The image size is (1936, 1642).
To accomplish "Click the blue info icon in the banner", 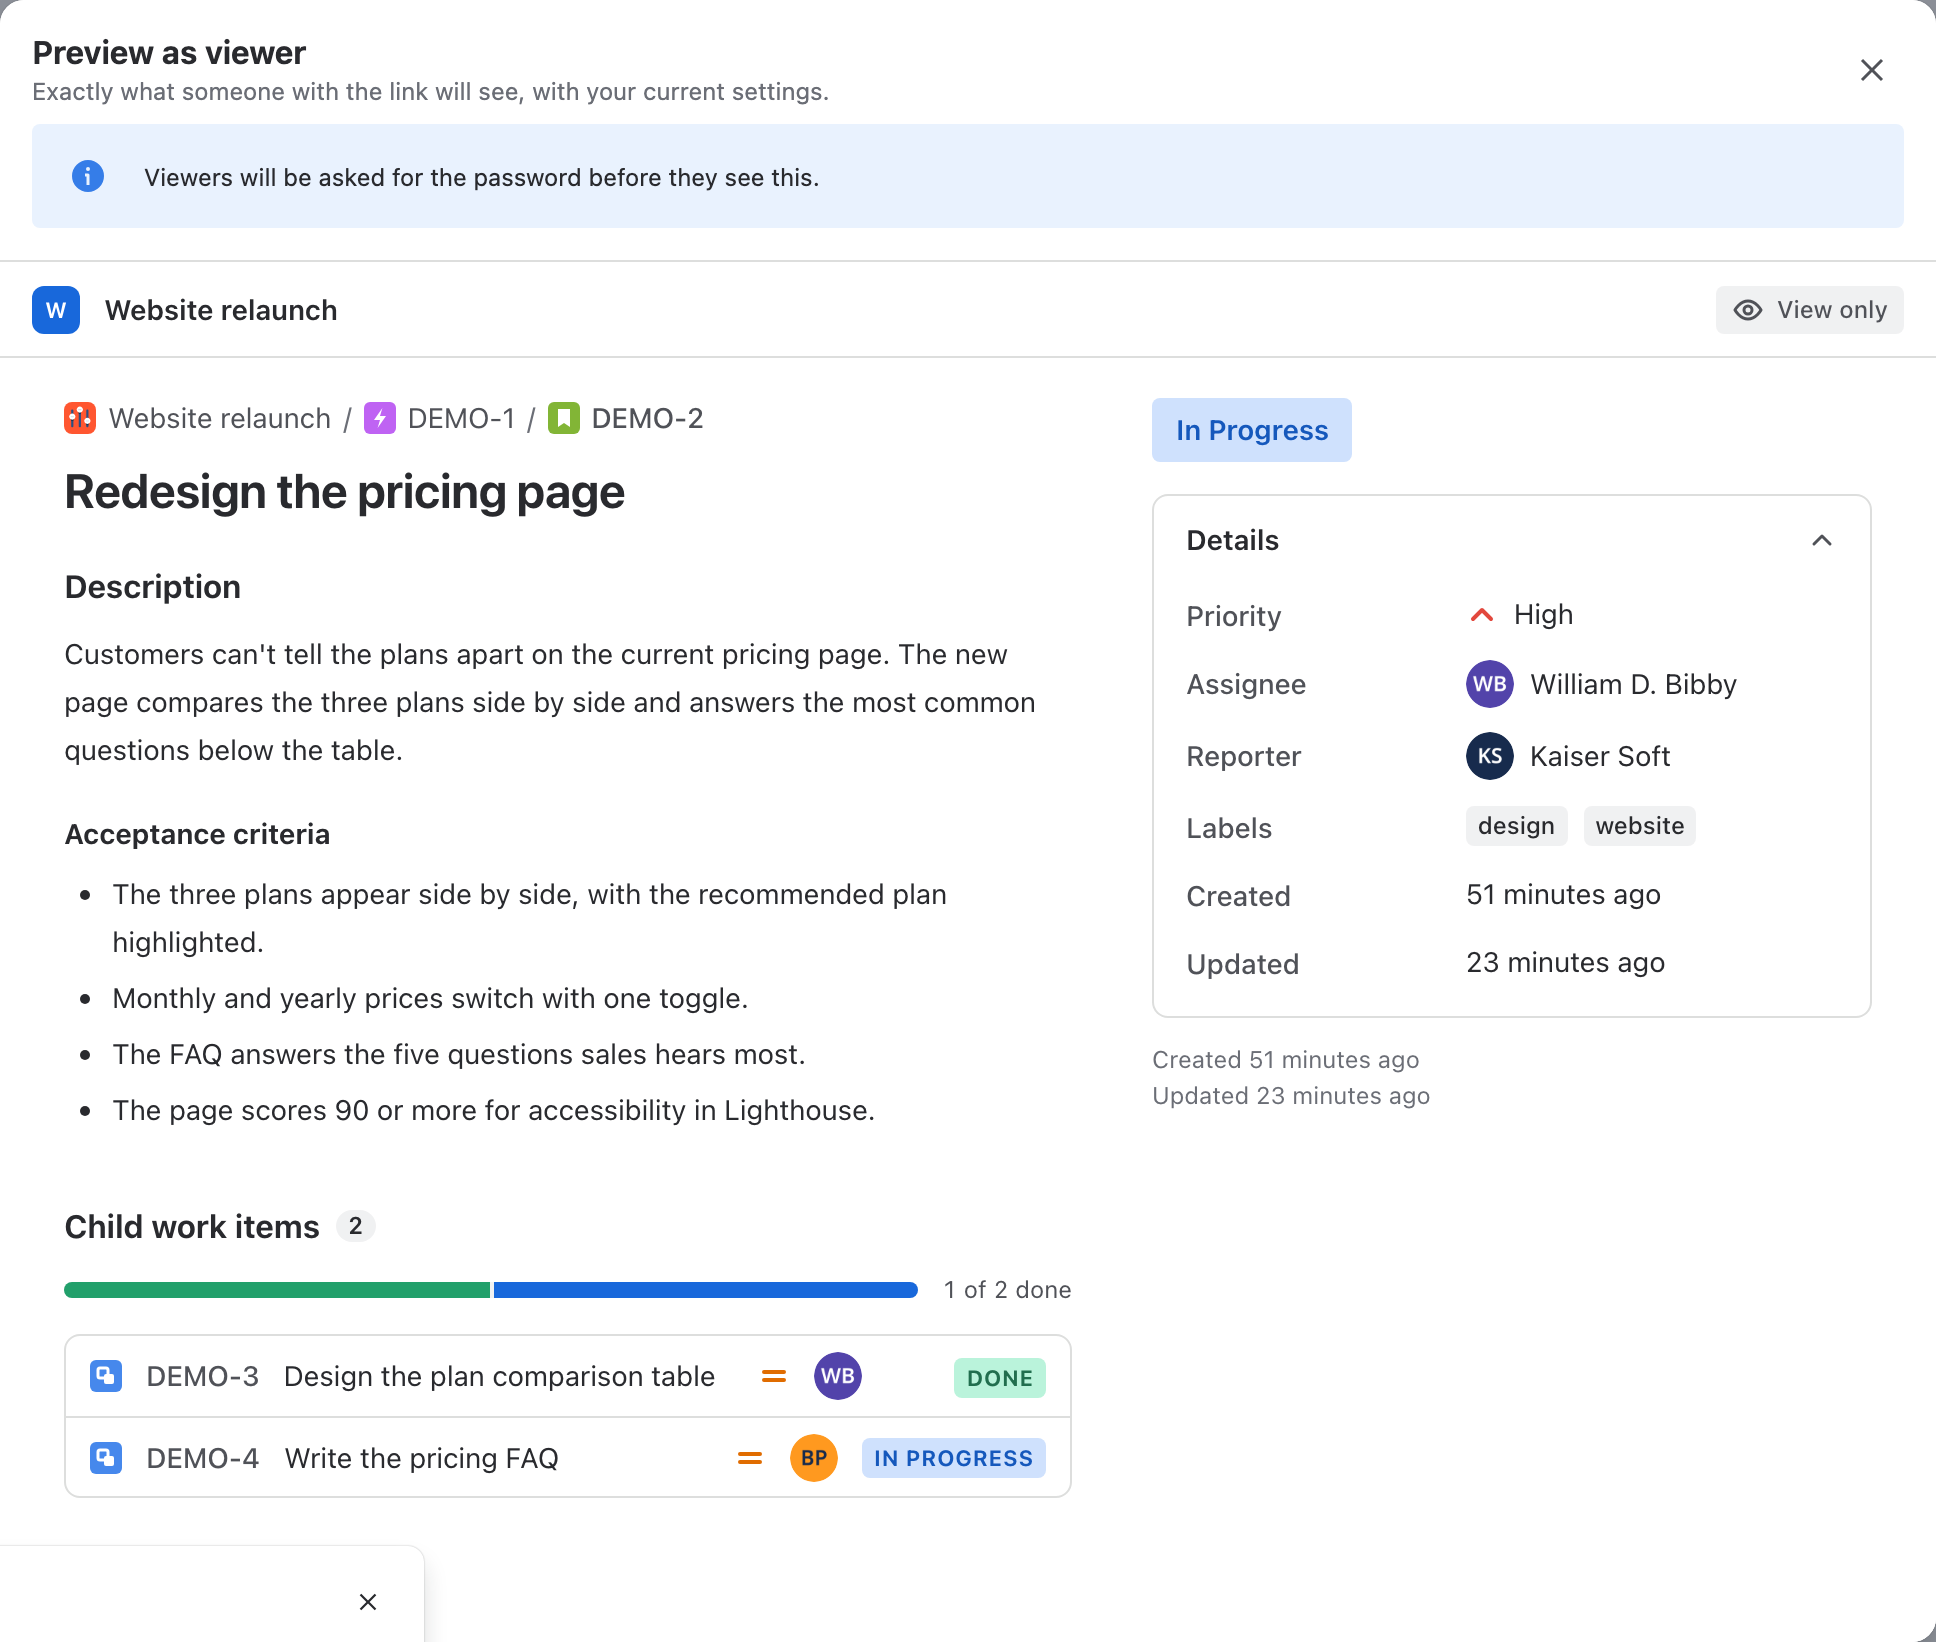I will 88,176.
